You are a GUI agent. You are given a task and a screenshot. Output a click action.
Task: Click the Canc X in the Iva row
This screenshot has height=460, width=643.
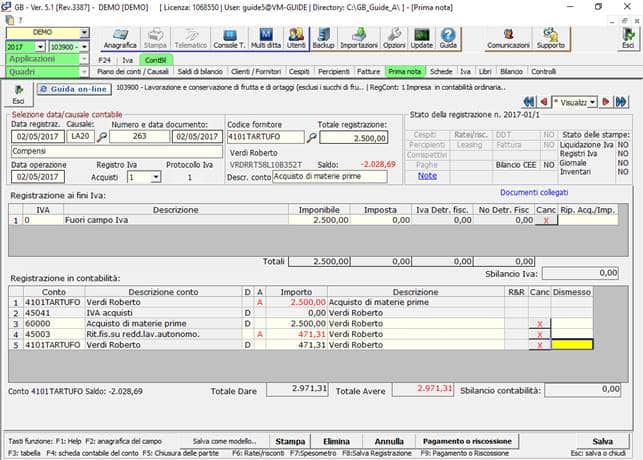546,221
